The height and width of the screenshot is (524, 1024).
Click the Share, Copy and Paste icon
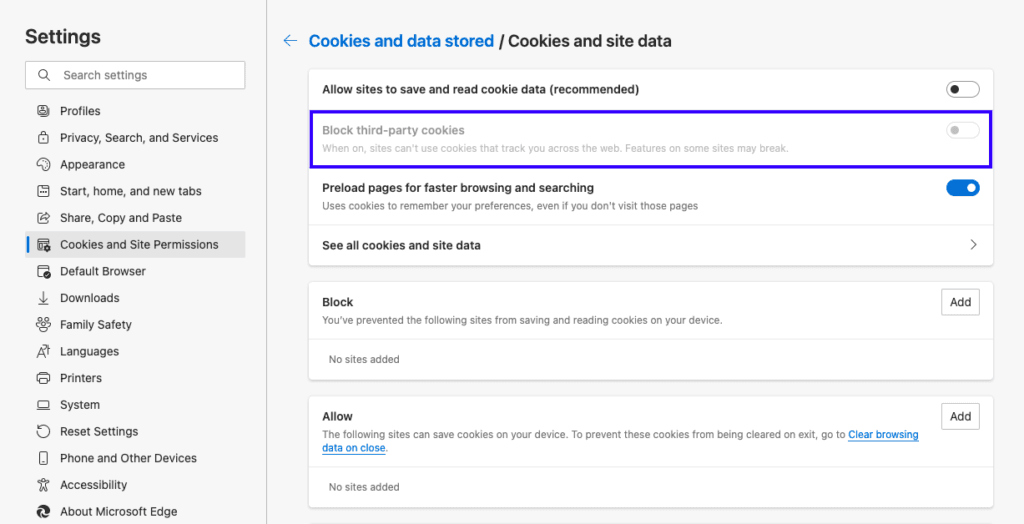point(43,218)
